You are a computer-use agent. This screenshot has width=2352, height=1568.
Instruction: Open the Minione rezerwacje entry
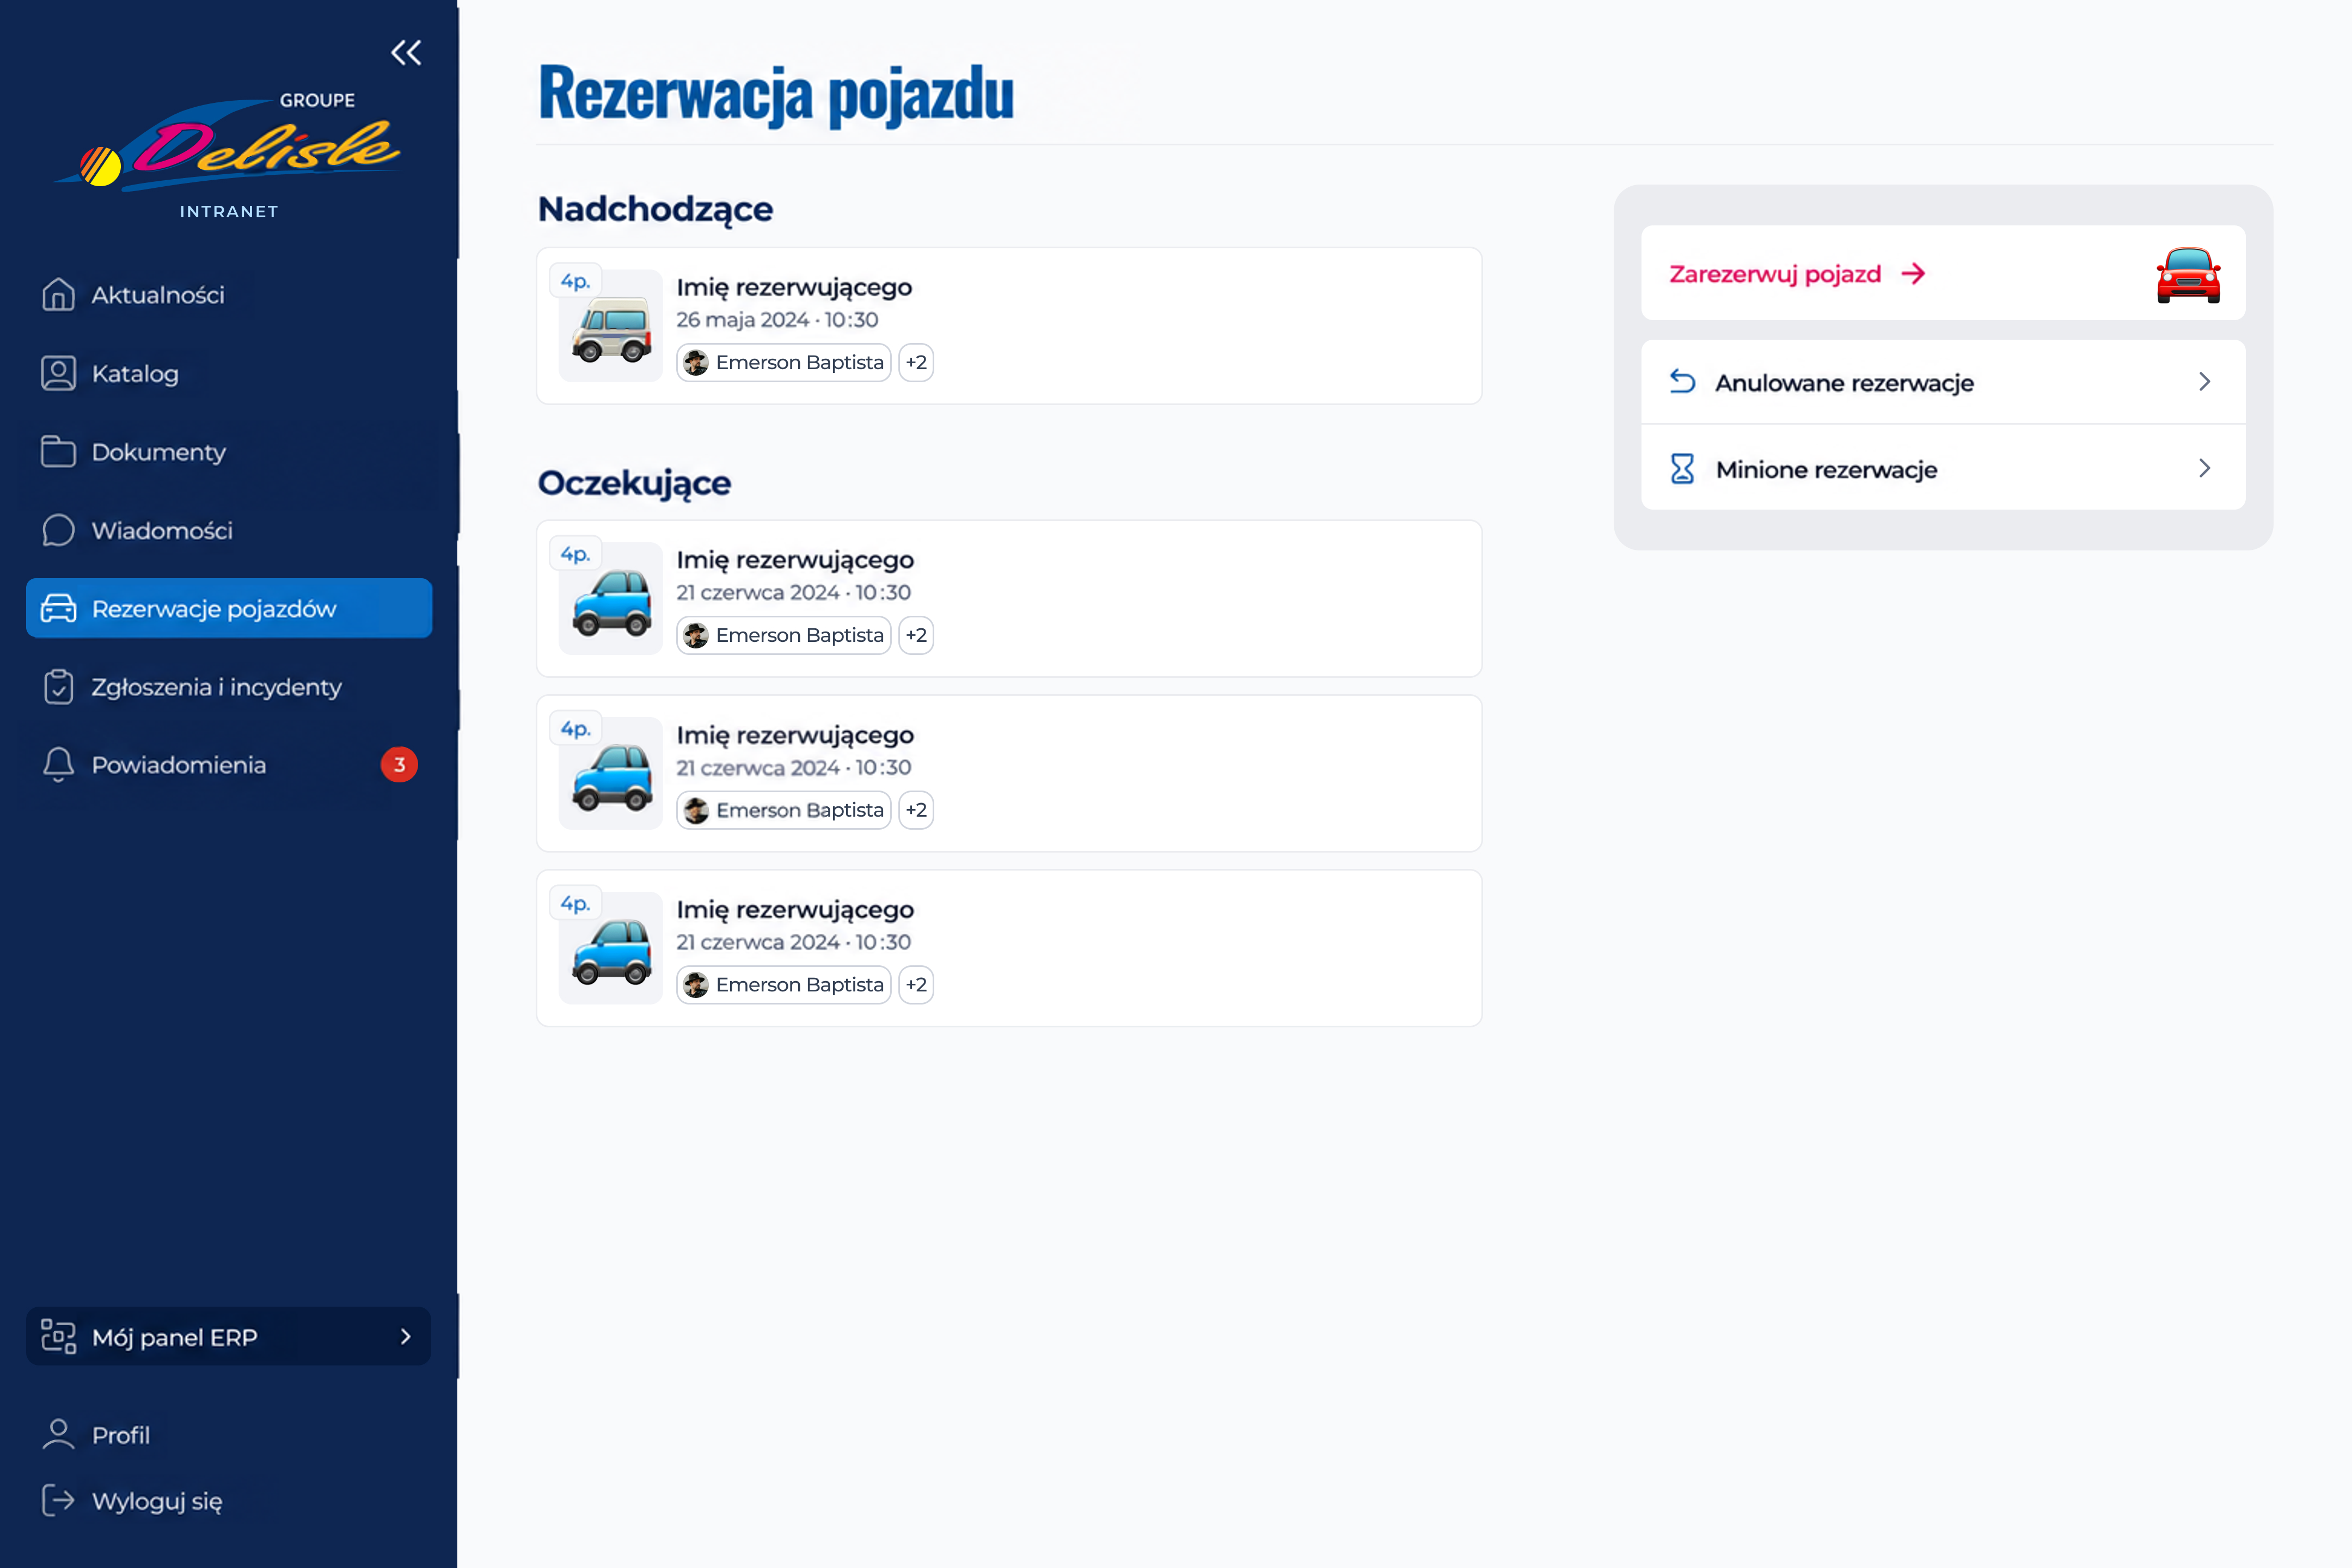click(x=1943, y=468)
